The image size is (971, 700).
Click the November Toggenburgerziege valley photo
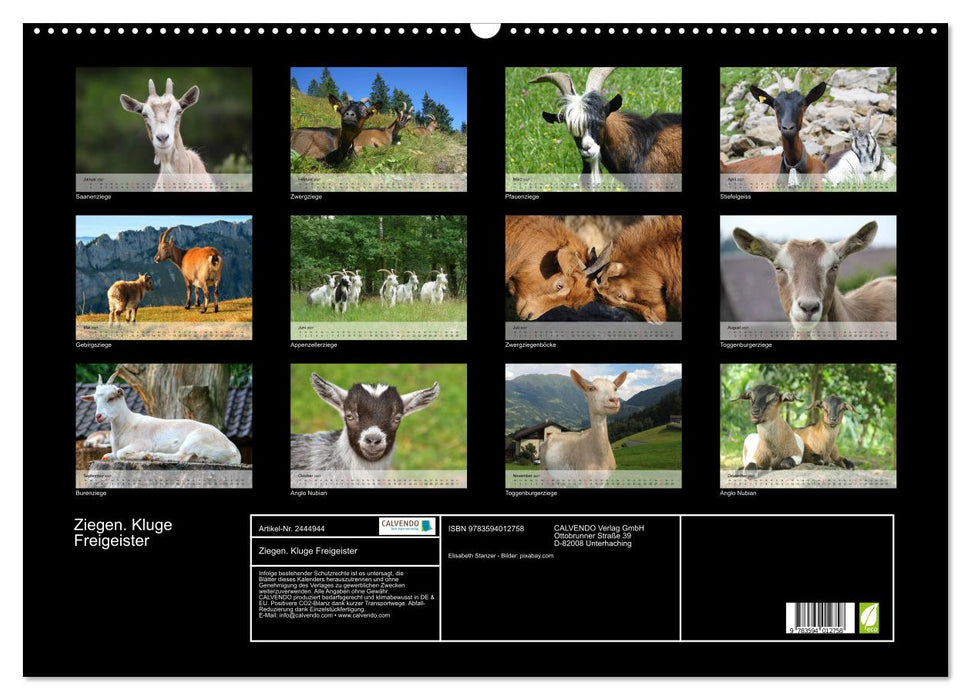pos(593,426)
